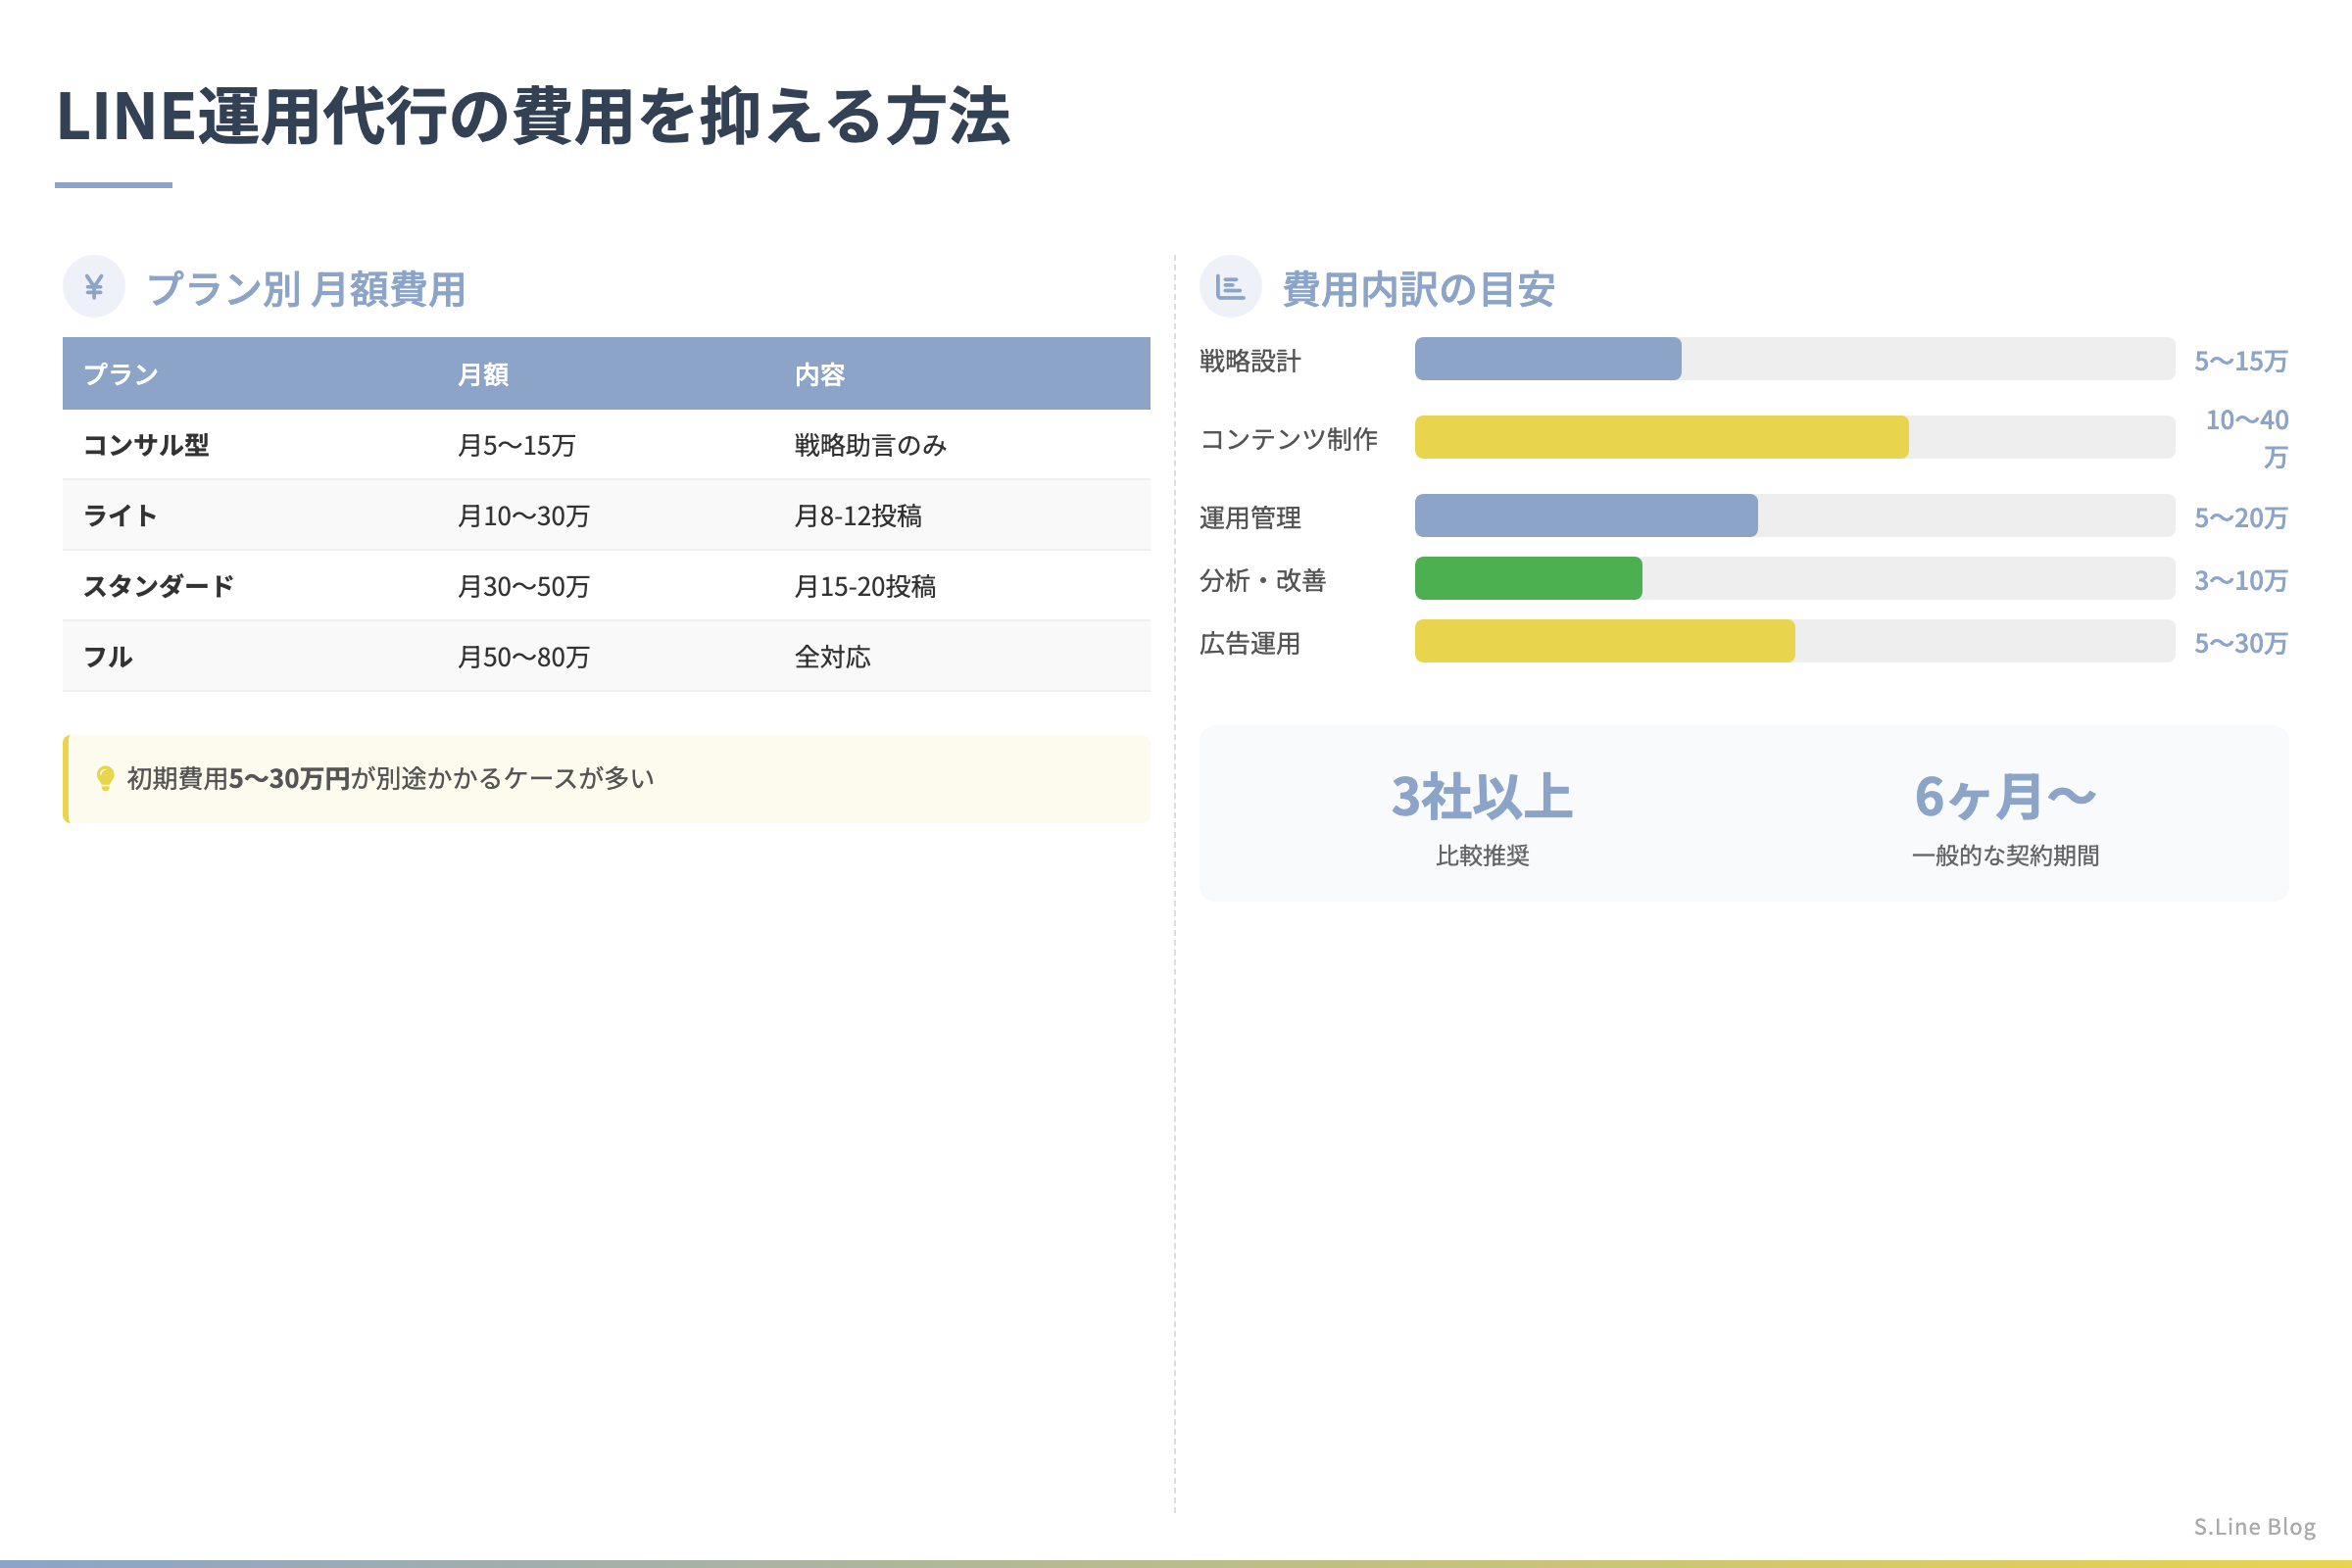Screen dimensions: 2352x1568
Task: Click the 比較推奨 caption
Action: [1482, 855]
